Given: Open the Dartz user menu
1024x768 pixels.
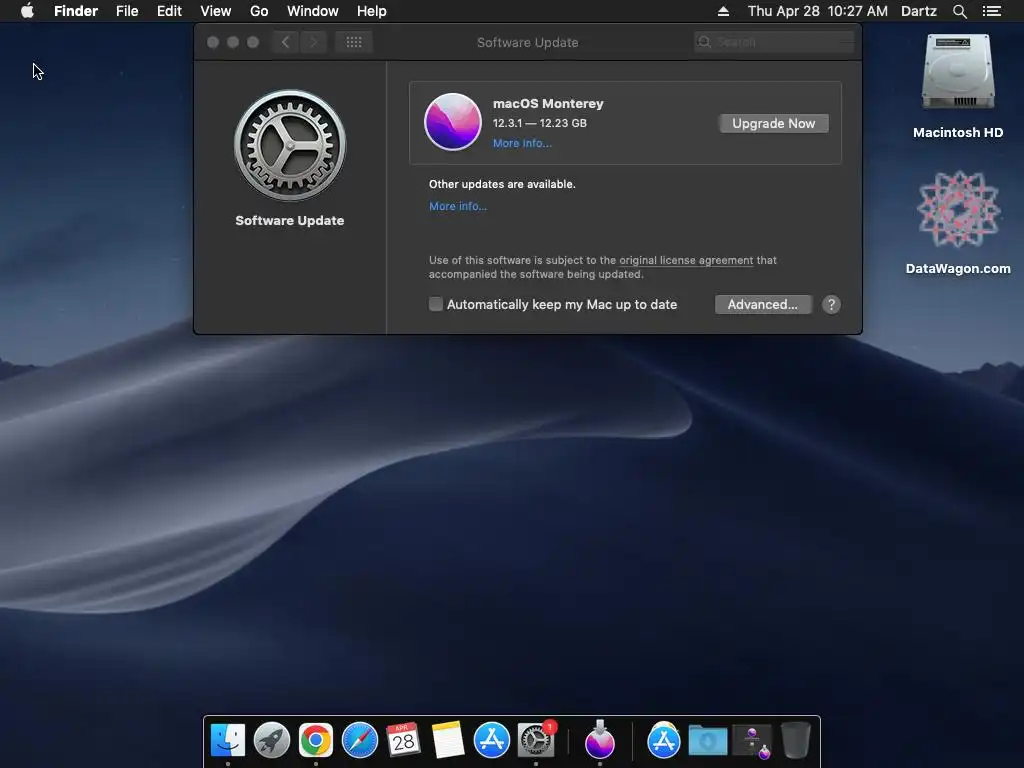Looking at the screenshot, I should pos(918,11).
